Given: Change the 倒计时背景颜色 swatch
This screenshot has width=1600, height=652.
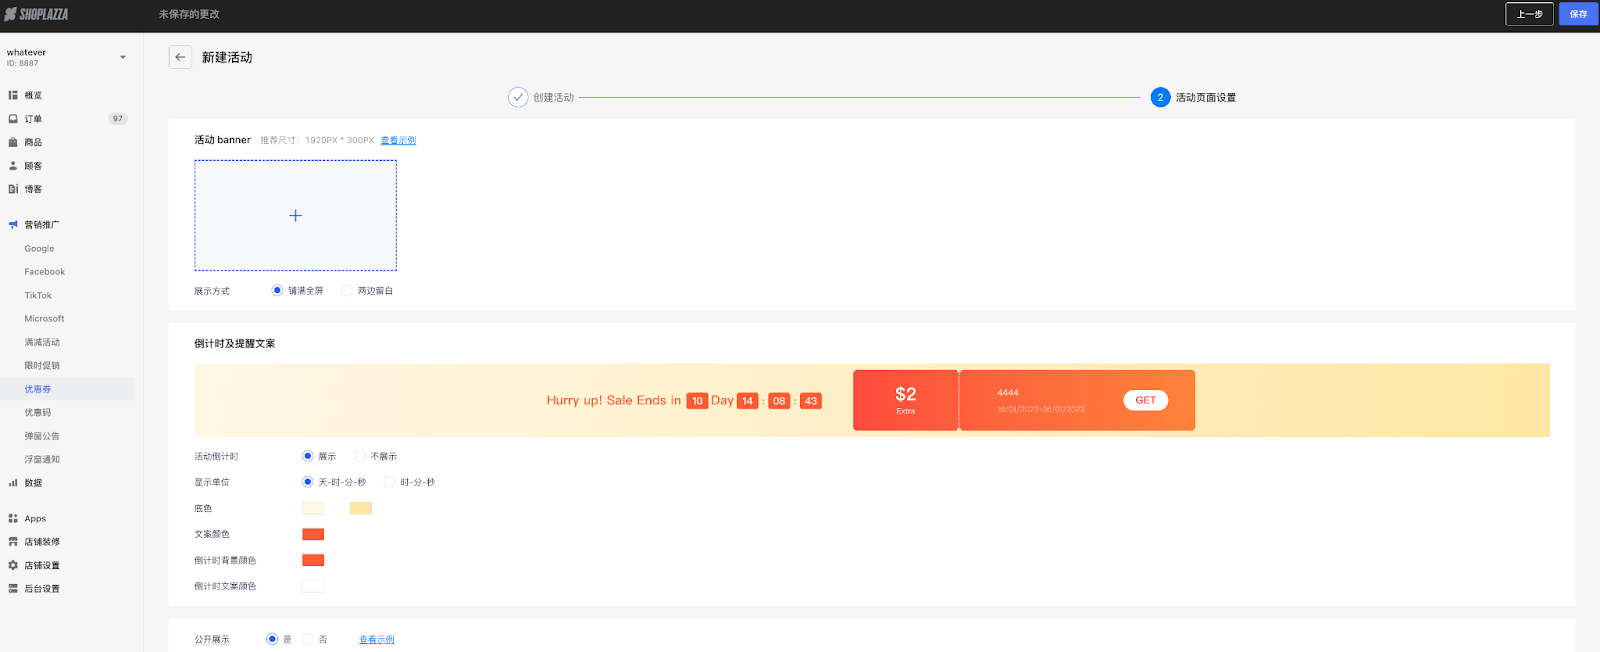Looking at the screenshot, I should pos(313,560).
